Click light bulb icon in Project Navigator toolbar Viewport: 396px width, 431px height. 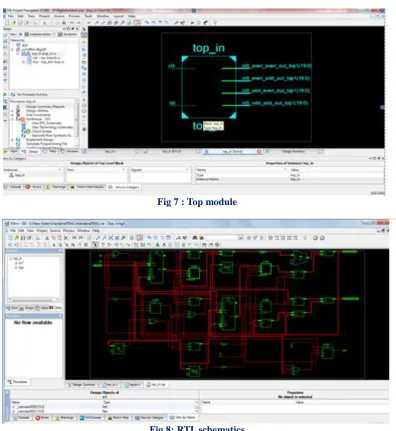[x=215, y=23]
